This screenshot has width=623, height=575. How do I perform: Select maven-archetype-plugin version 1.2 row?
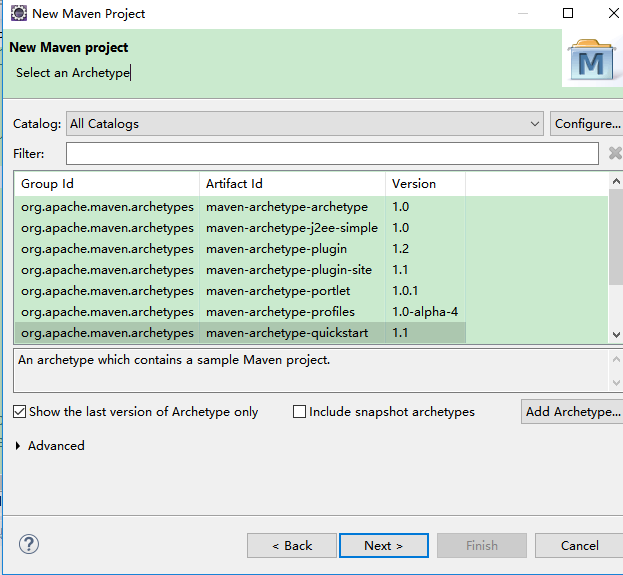pos(240,249)
